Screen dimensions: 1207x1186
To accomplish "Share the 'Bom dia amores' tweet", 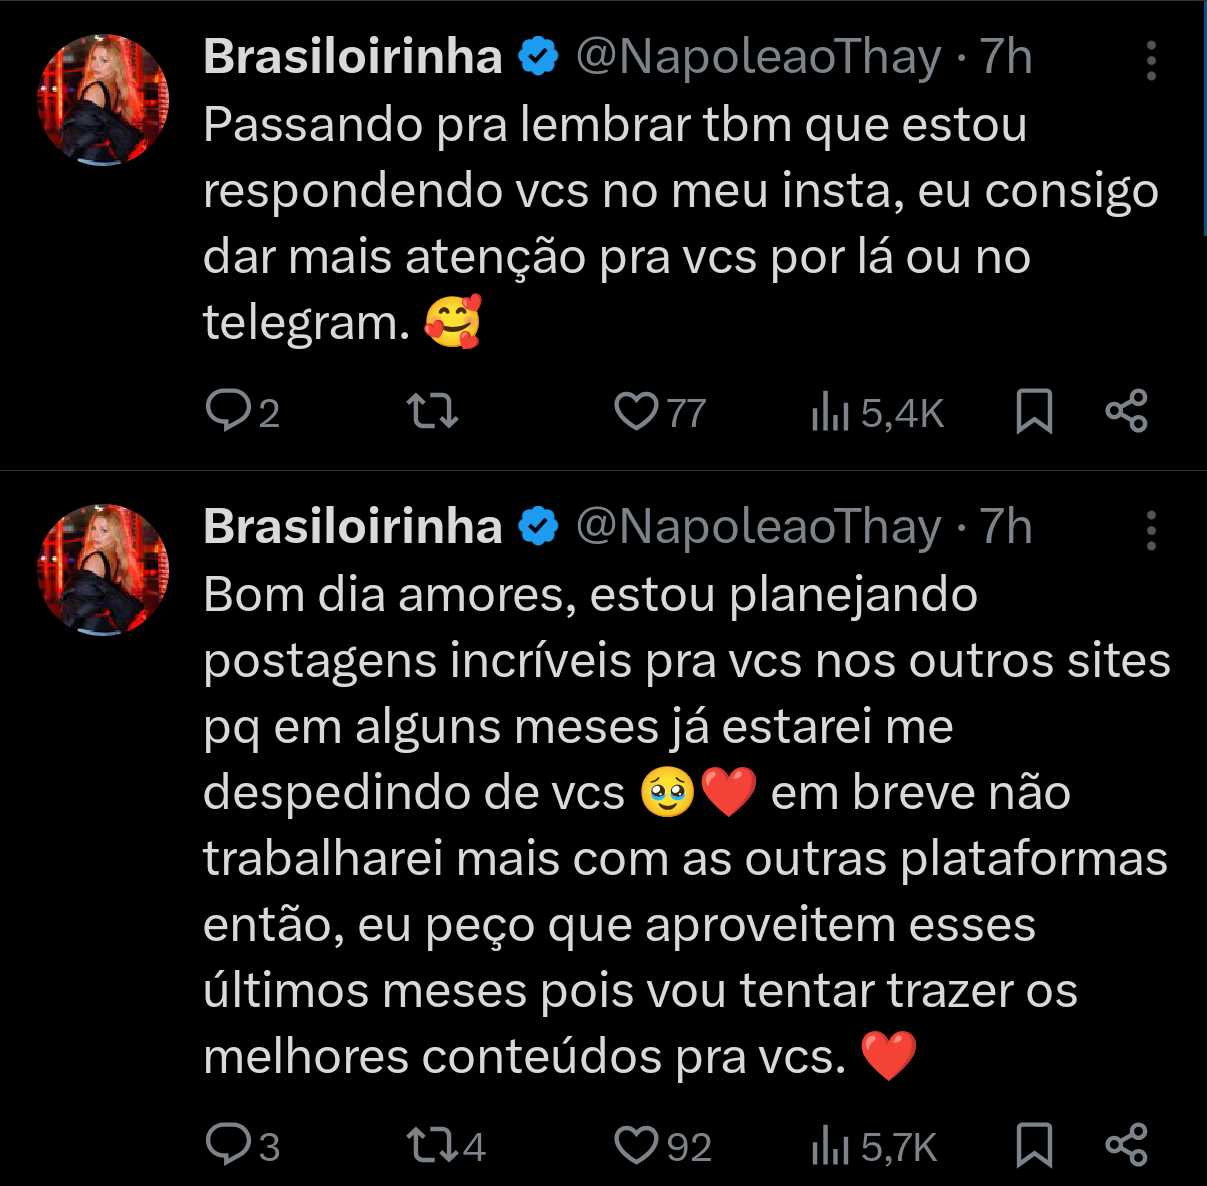I will [1126, 1145].
